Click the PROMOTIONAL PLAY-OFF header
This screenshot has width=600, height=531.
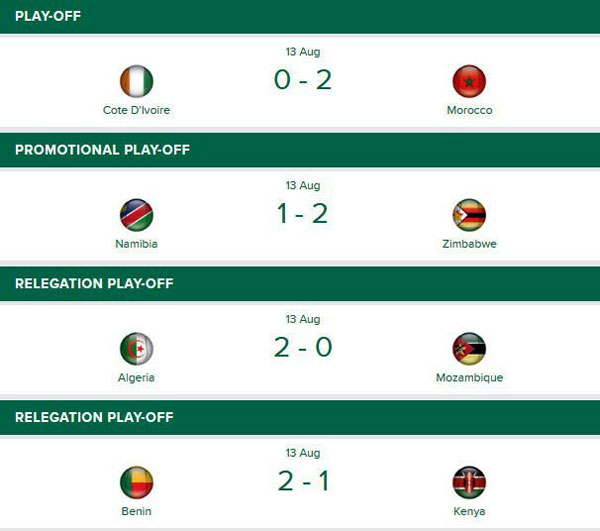(102, 150)
